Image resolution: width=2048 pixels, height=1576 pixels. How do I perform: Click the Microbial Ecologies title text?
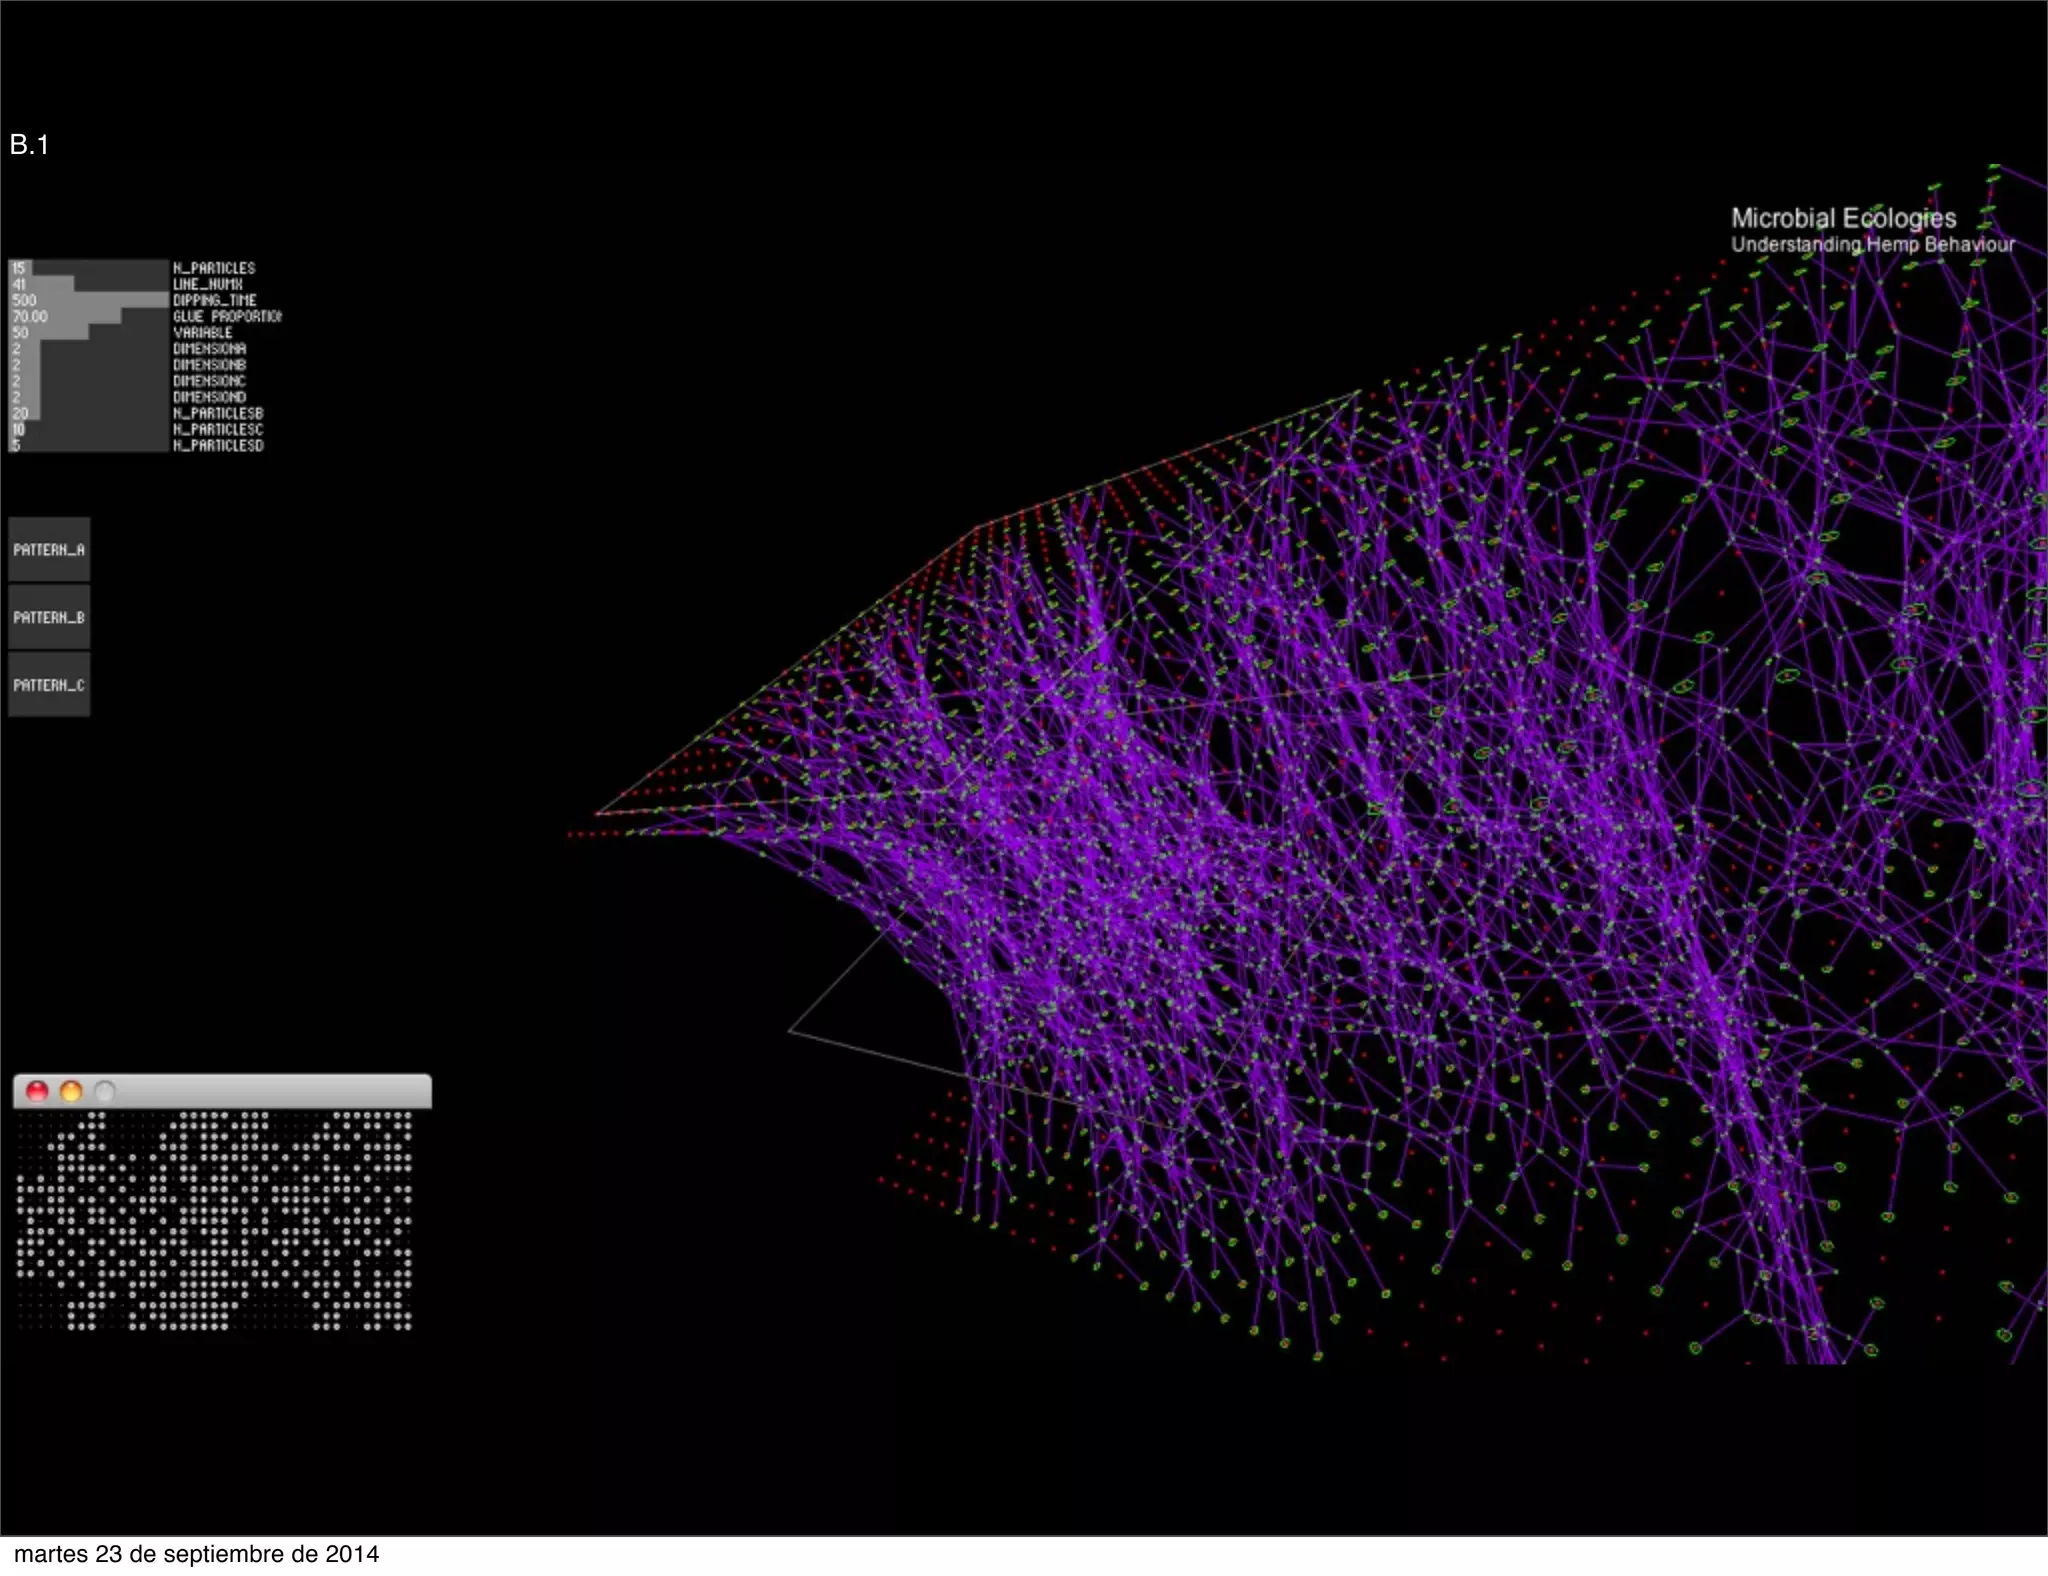pyautogui.click(x=1843, y=218)
